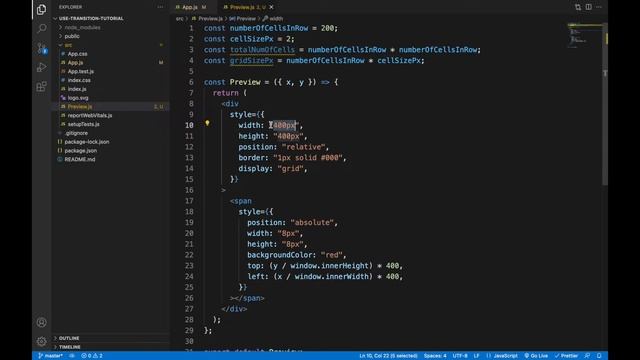Screen dimensions: 640x360
Task: Open Explorer more actions ellipsis
Action: pos(160,7)
